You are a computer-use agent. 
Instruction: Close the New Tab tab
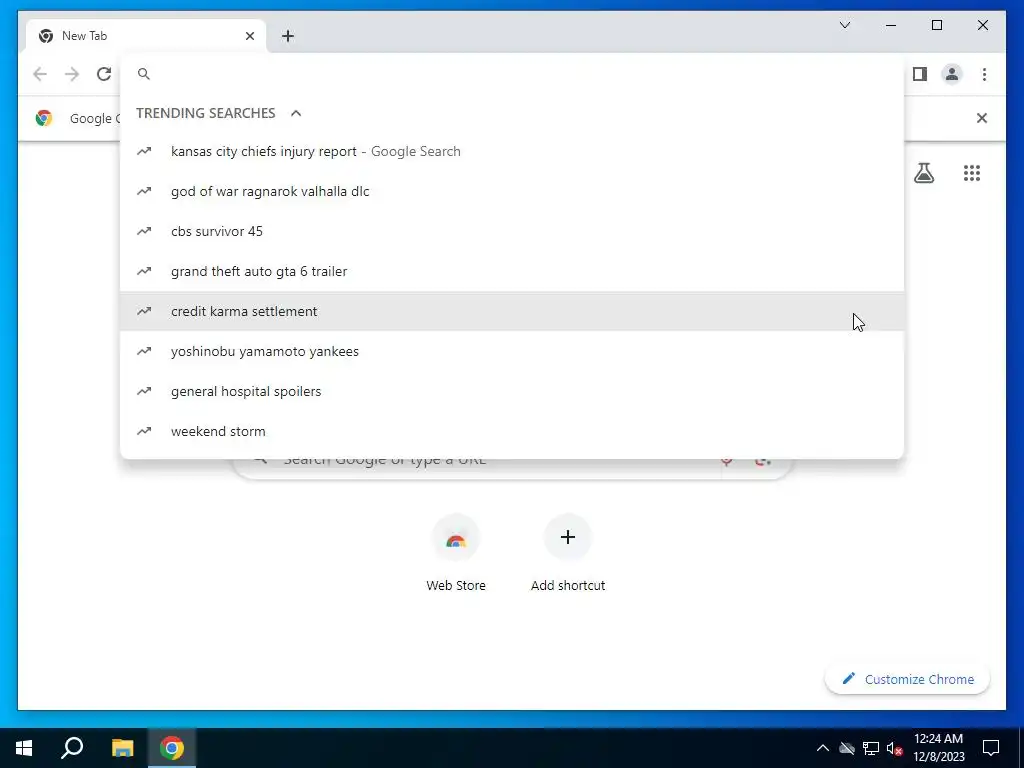pos(249,36)
